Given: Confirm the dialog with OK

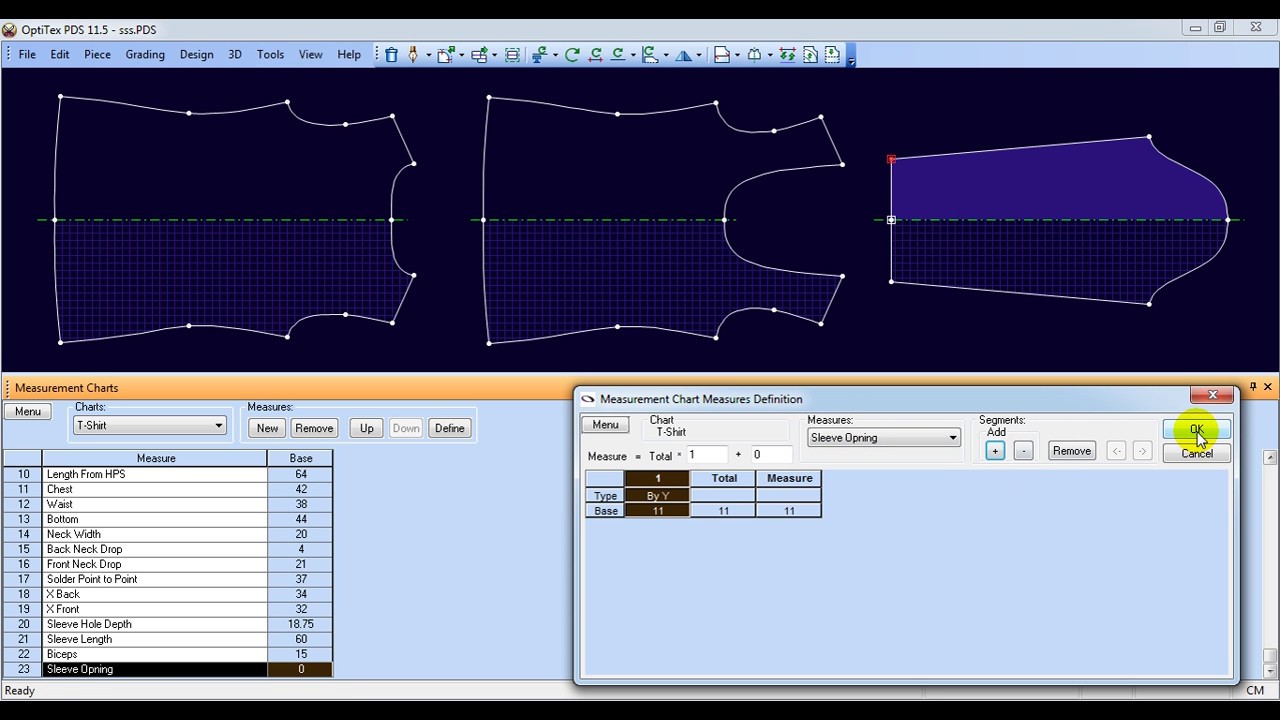Looking at the screenshot, I should [x=1197, y=429].
